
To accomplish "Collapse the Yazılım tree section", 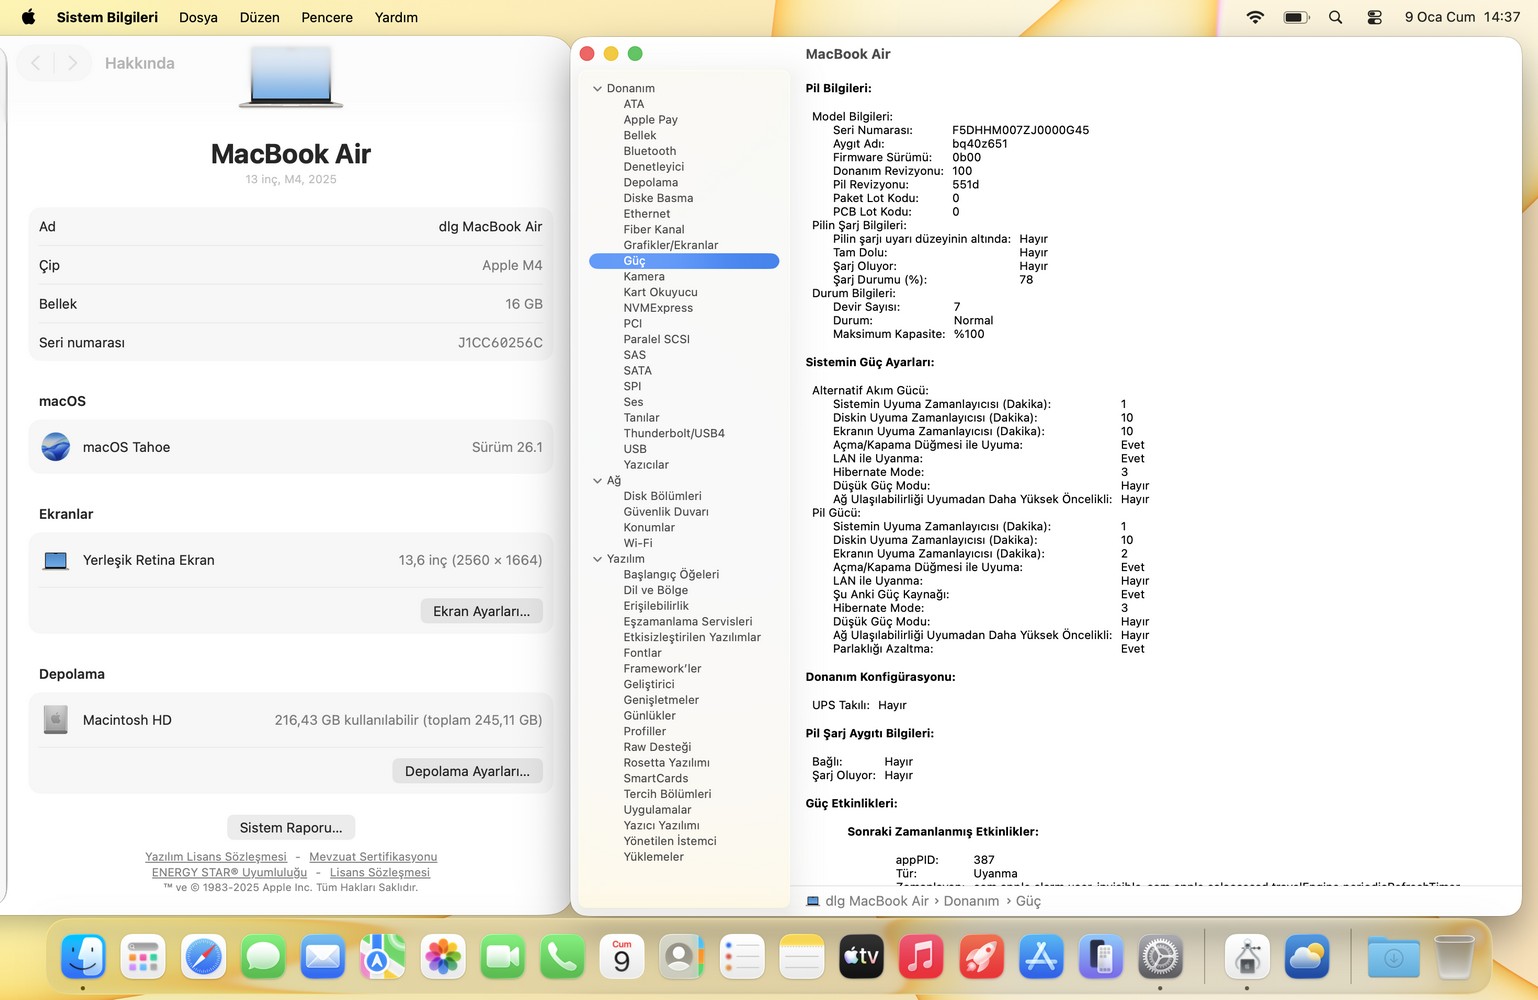I will pyautogui.click(x=597, y=559).
